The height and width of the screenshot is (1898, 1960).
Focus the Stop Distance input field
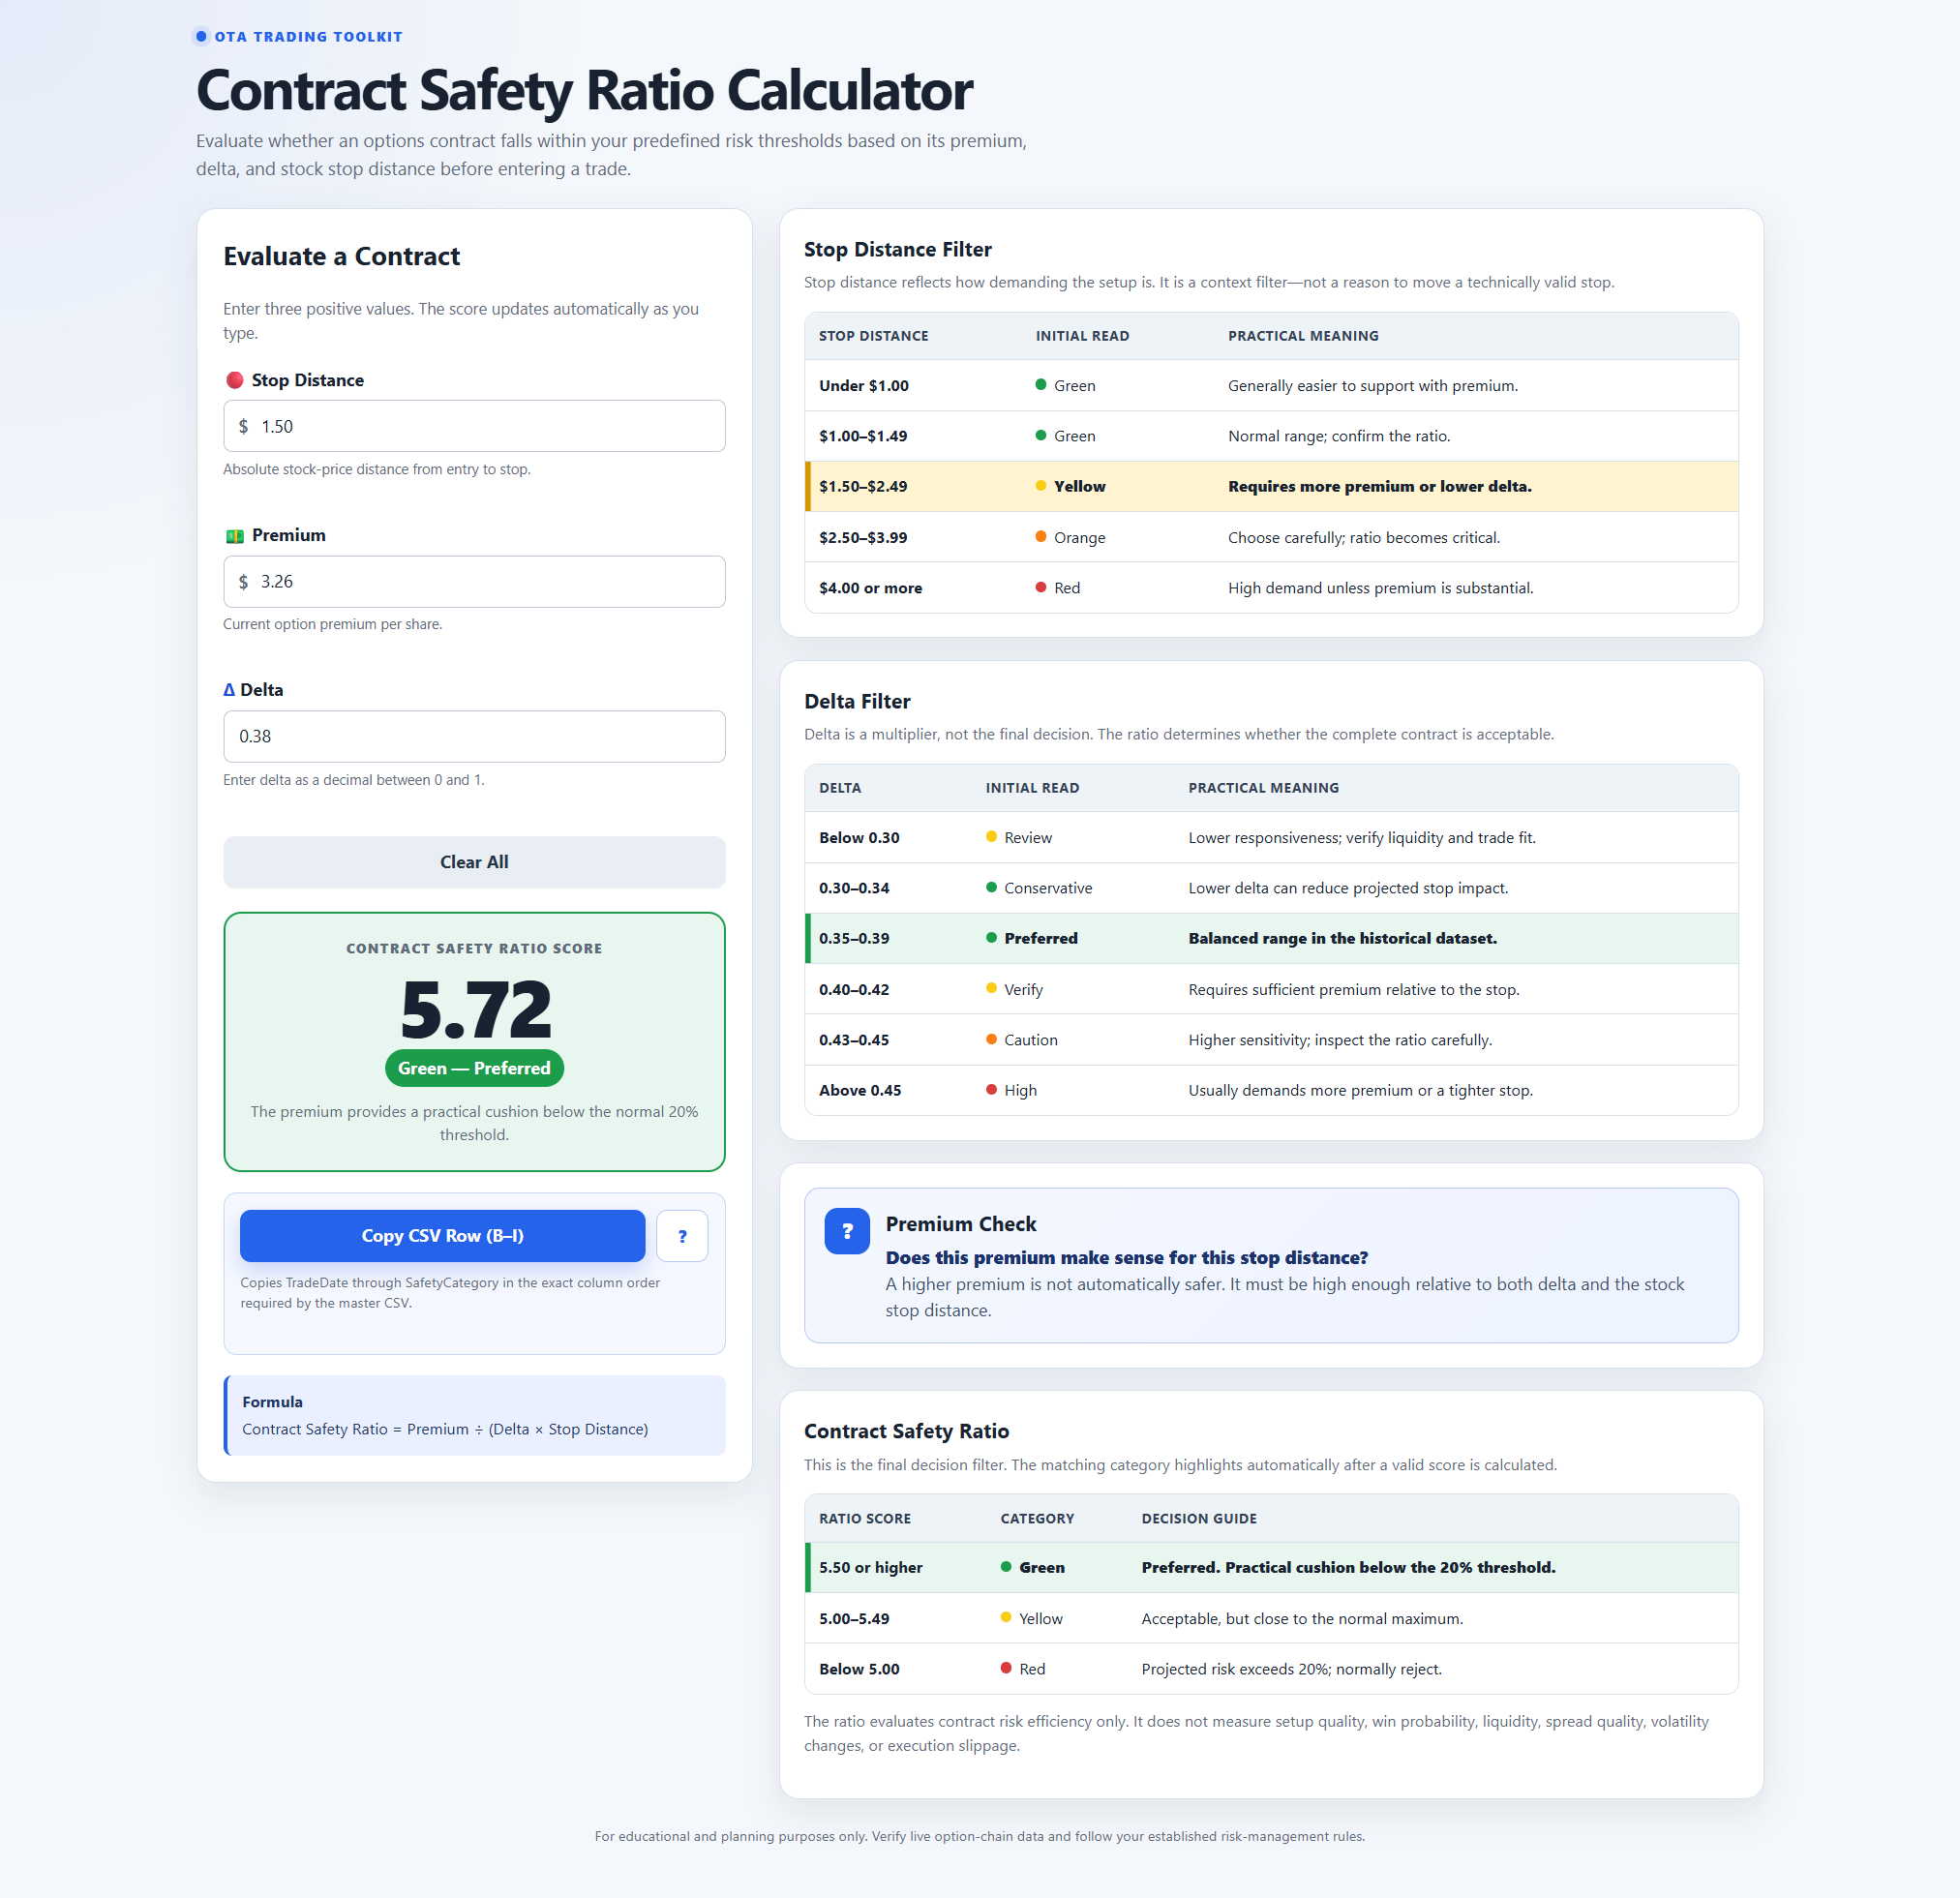(x=474, y=426)
